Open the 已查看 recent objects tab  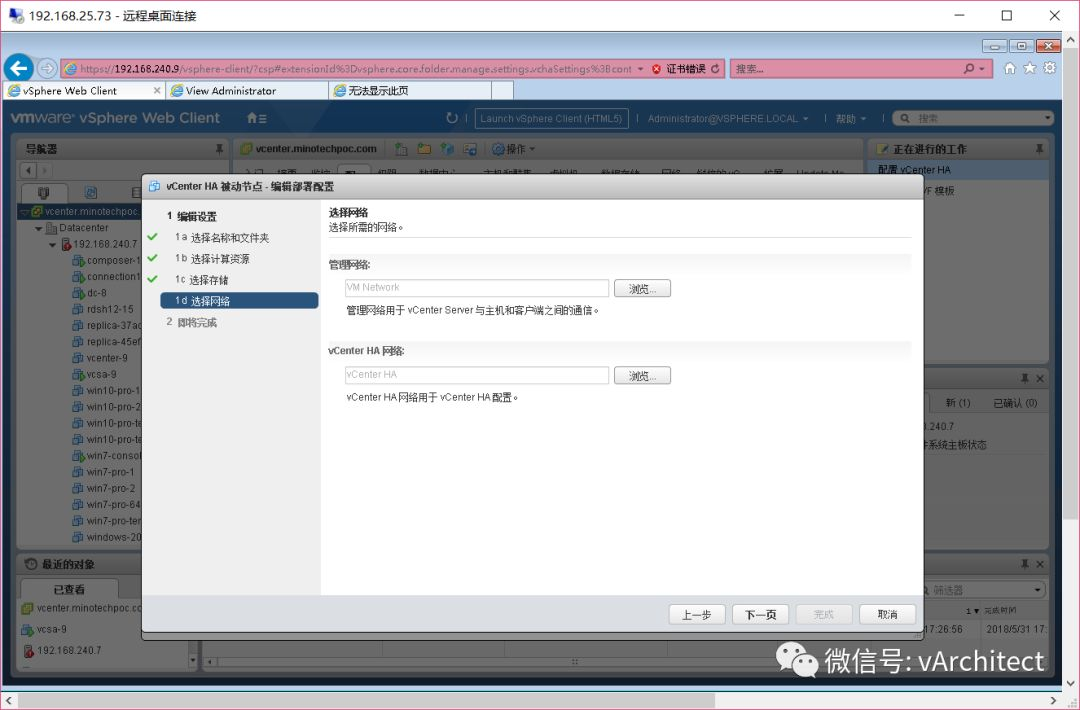(69, 589)
